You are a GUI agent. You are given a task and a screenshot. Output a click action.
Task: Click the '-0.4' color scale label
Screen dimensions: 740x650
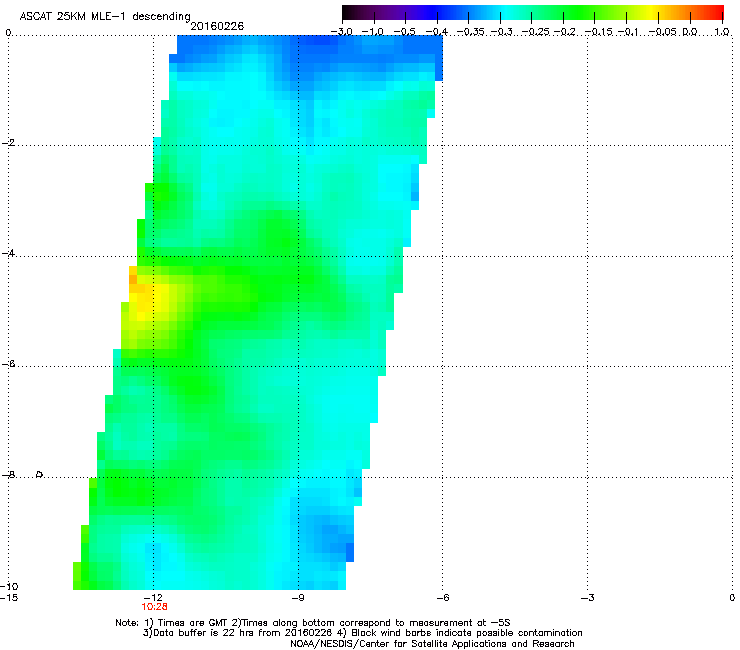[437, 32]
